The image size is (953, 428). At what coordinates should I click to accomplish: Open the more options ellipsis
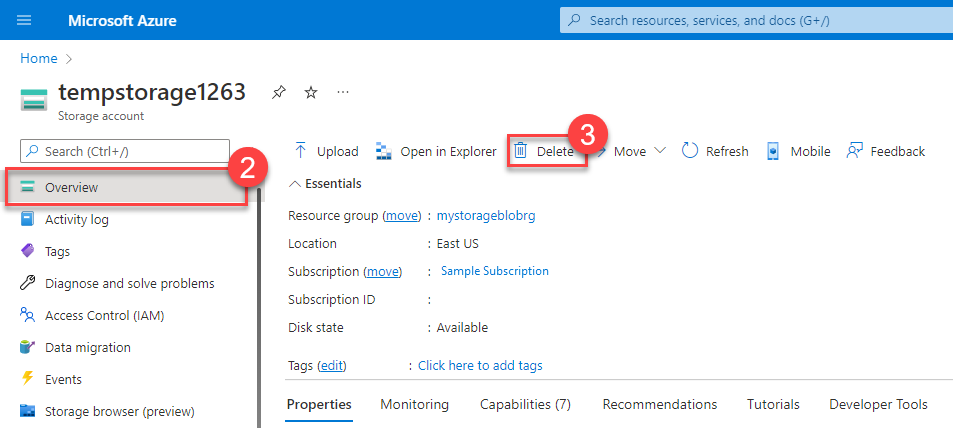[343, 92]
